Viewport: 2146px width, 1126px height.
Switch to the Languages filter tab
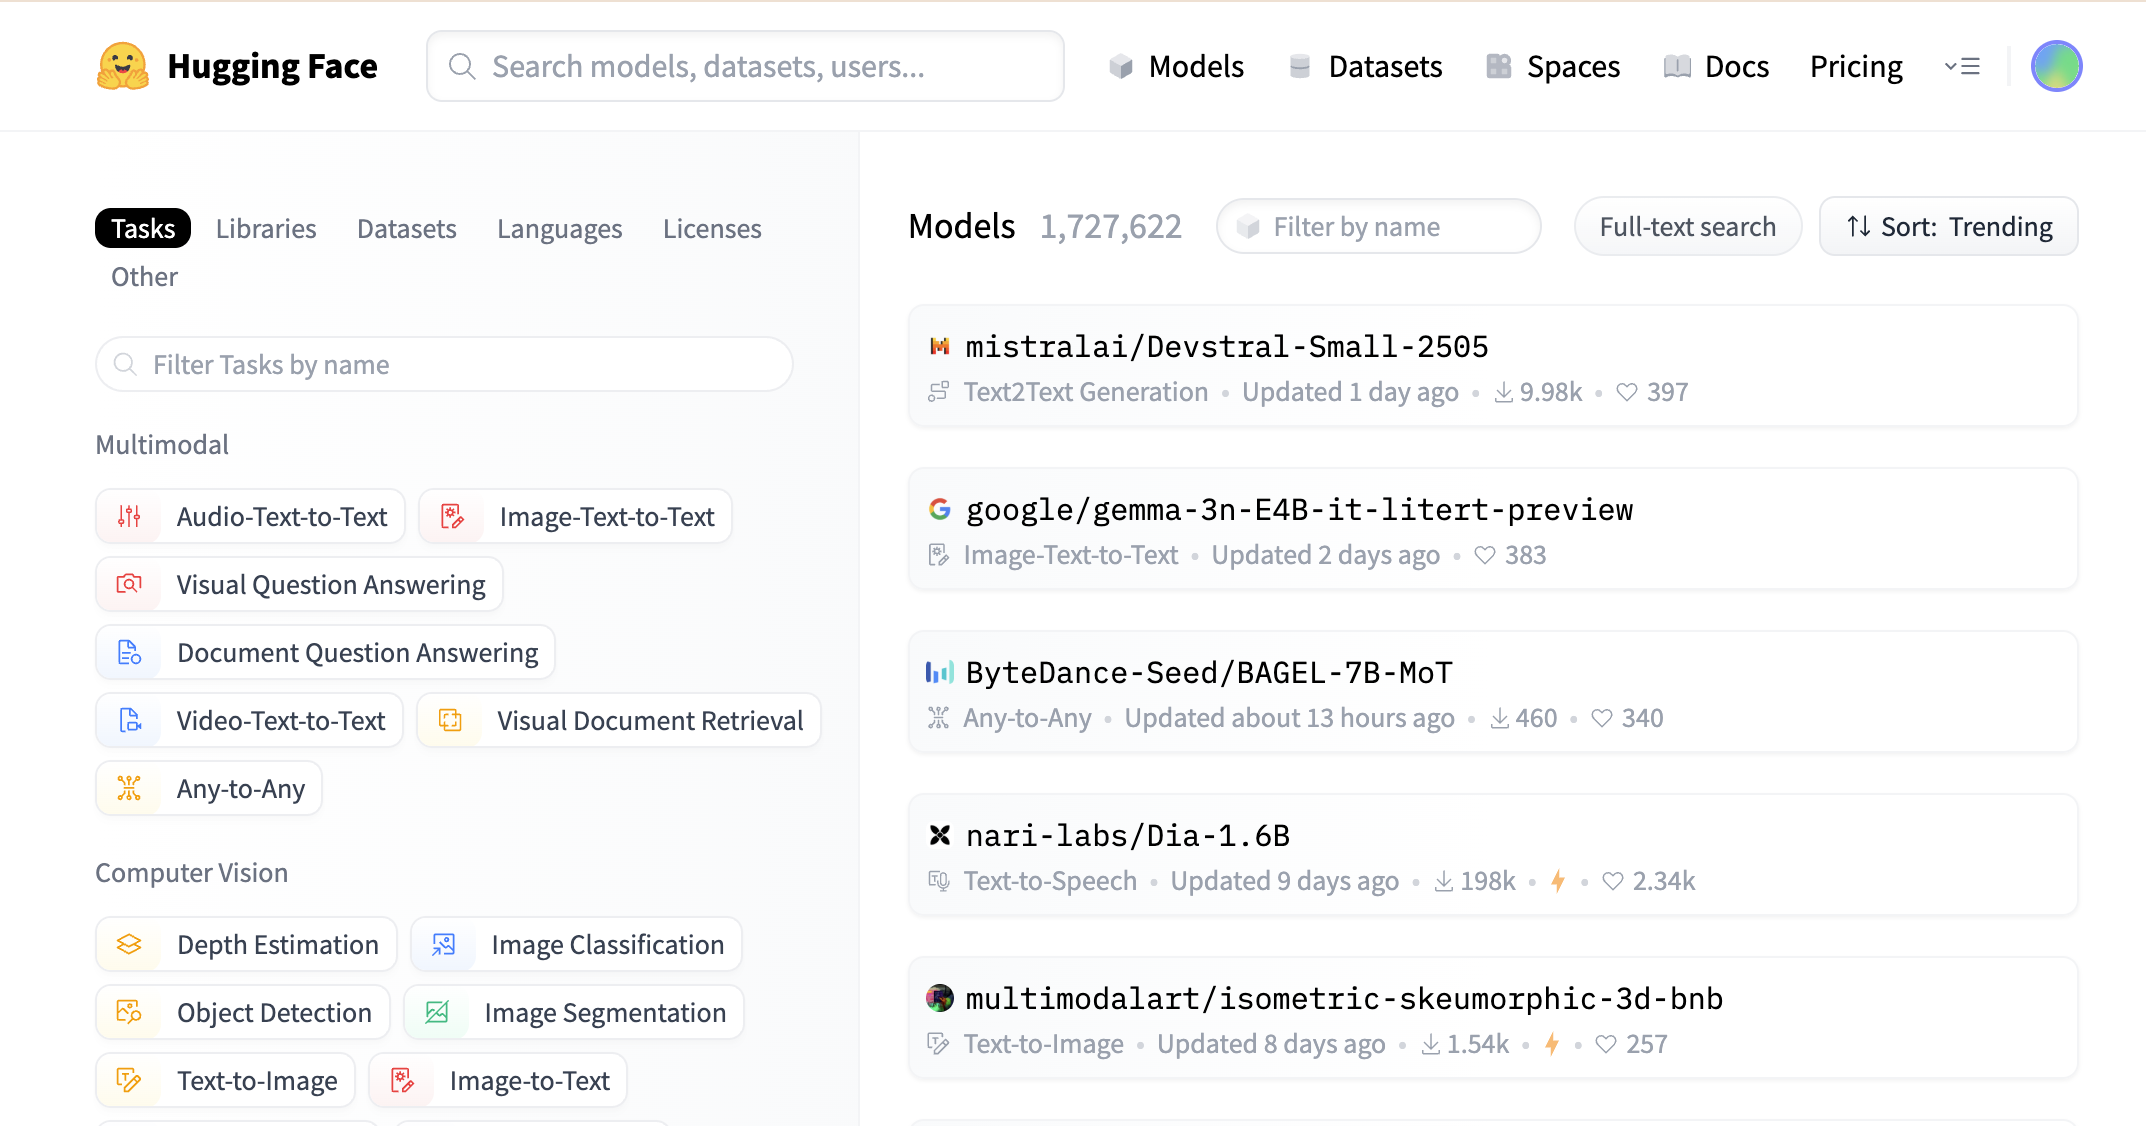pyautogui.click(x=560, y=229)
